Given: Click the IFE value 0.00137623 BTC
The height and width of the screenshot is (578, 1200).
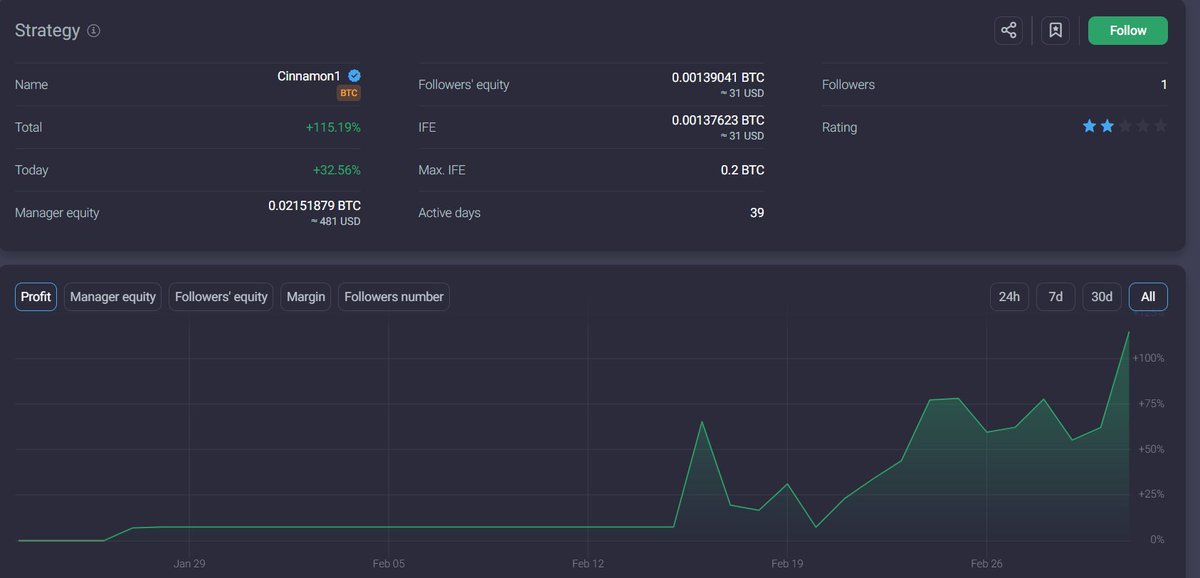Looking at the screenshot, I should [x=718, y=120].
